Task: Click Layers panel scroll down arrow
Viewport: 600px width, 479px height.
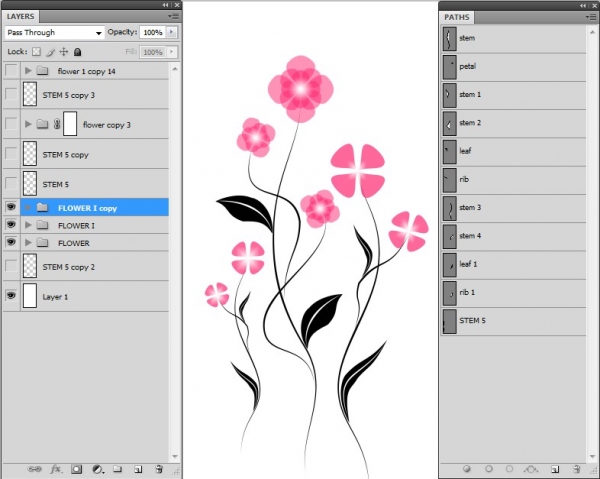Action: 175,456
